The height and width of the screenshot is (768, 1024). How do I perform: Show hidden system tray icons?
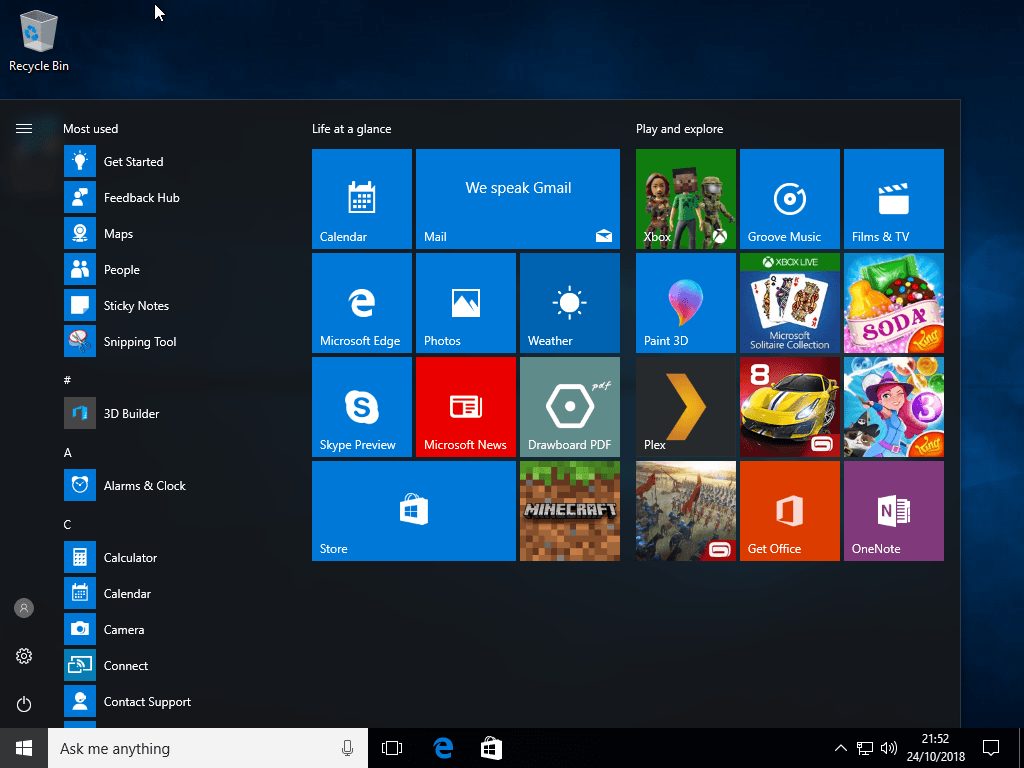tap(840, 748)
